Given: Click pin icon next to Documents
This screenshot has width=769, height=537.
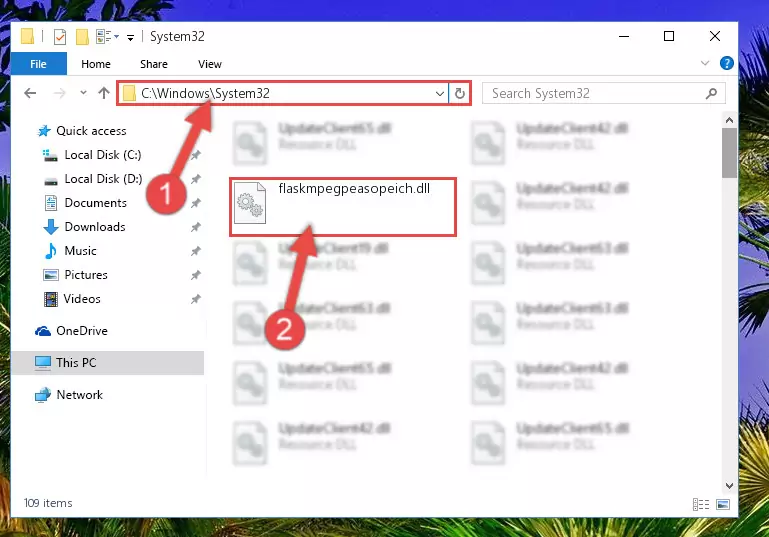Looking at the screenshot, I should (x=196, y=203).
